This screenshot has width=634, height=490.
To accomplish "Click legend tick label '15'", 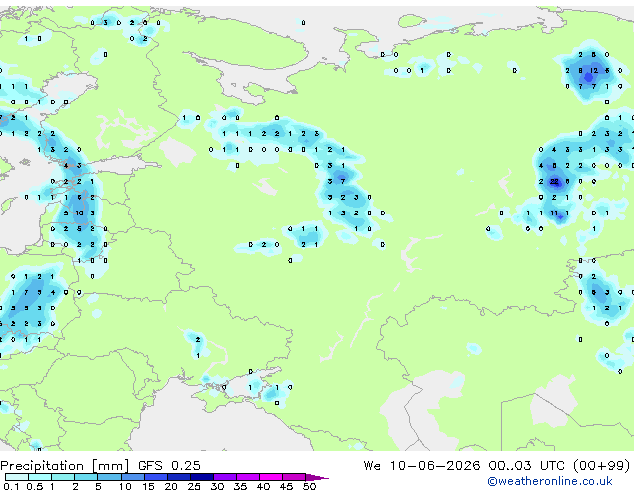I will 148,486.
